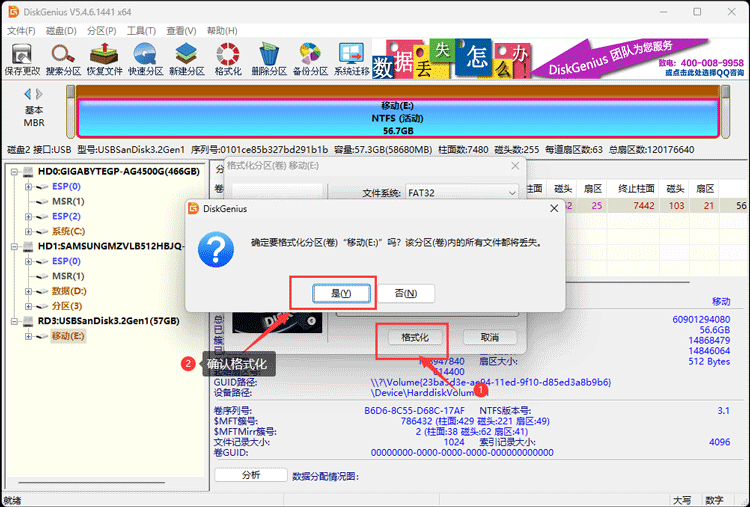Select 移动(E:) partition in tree
This screenshot has height=507, width=750.
68,336
